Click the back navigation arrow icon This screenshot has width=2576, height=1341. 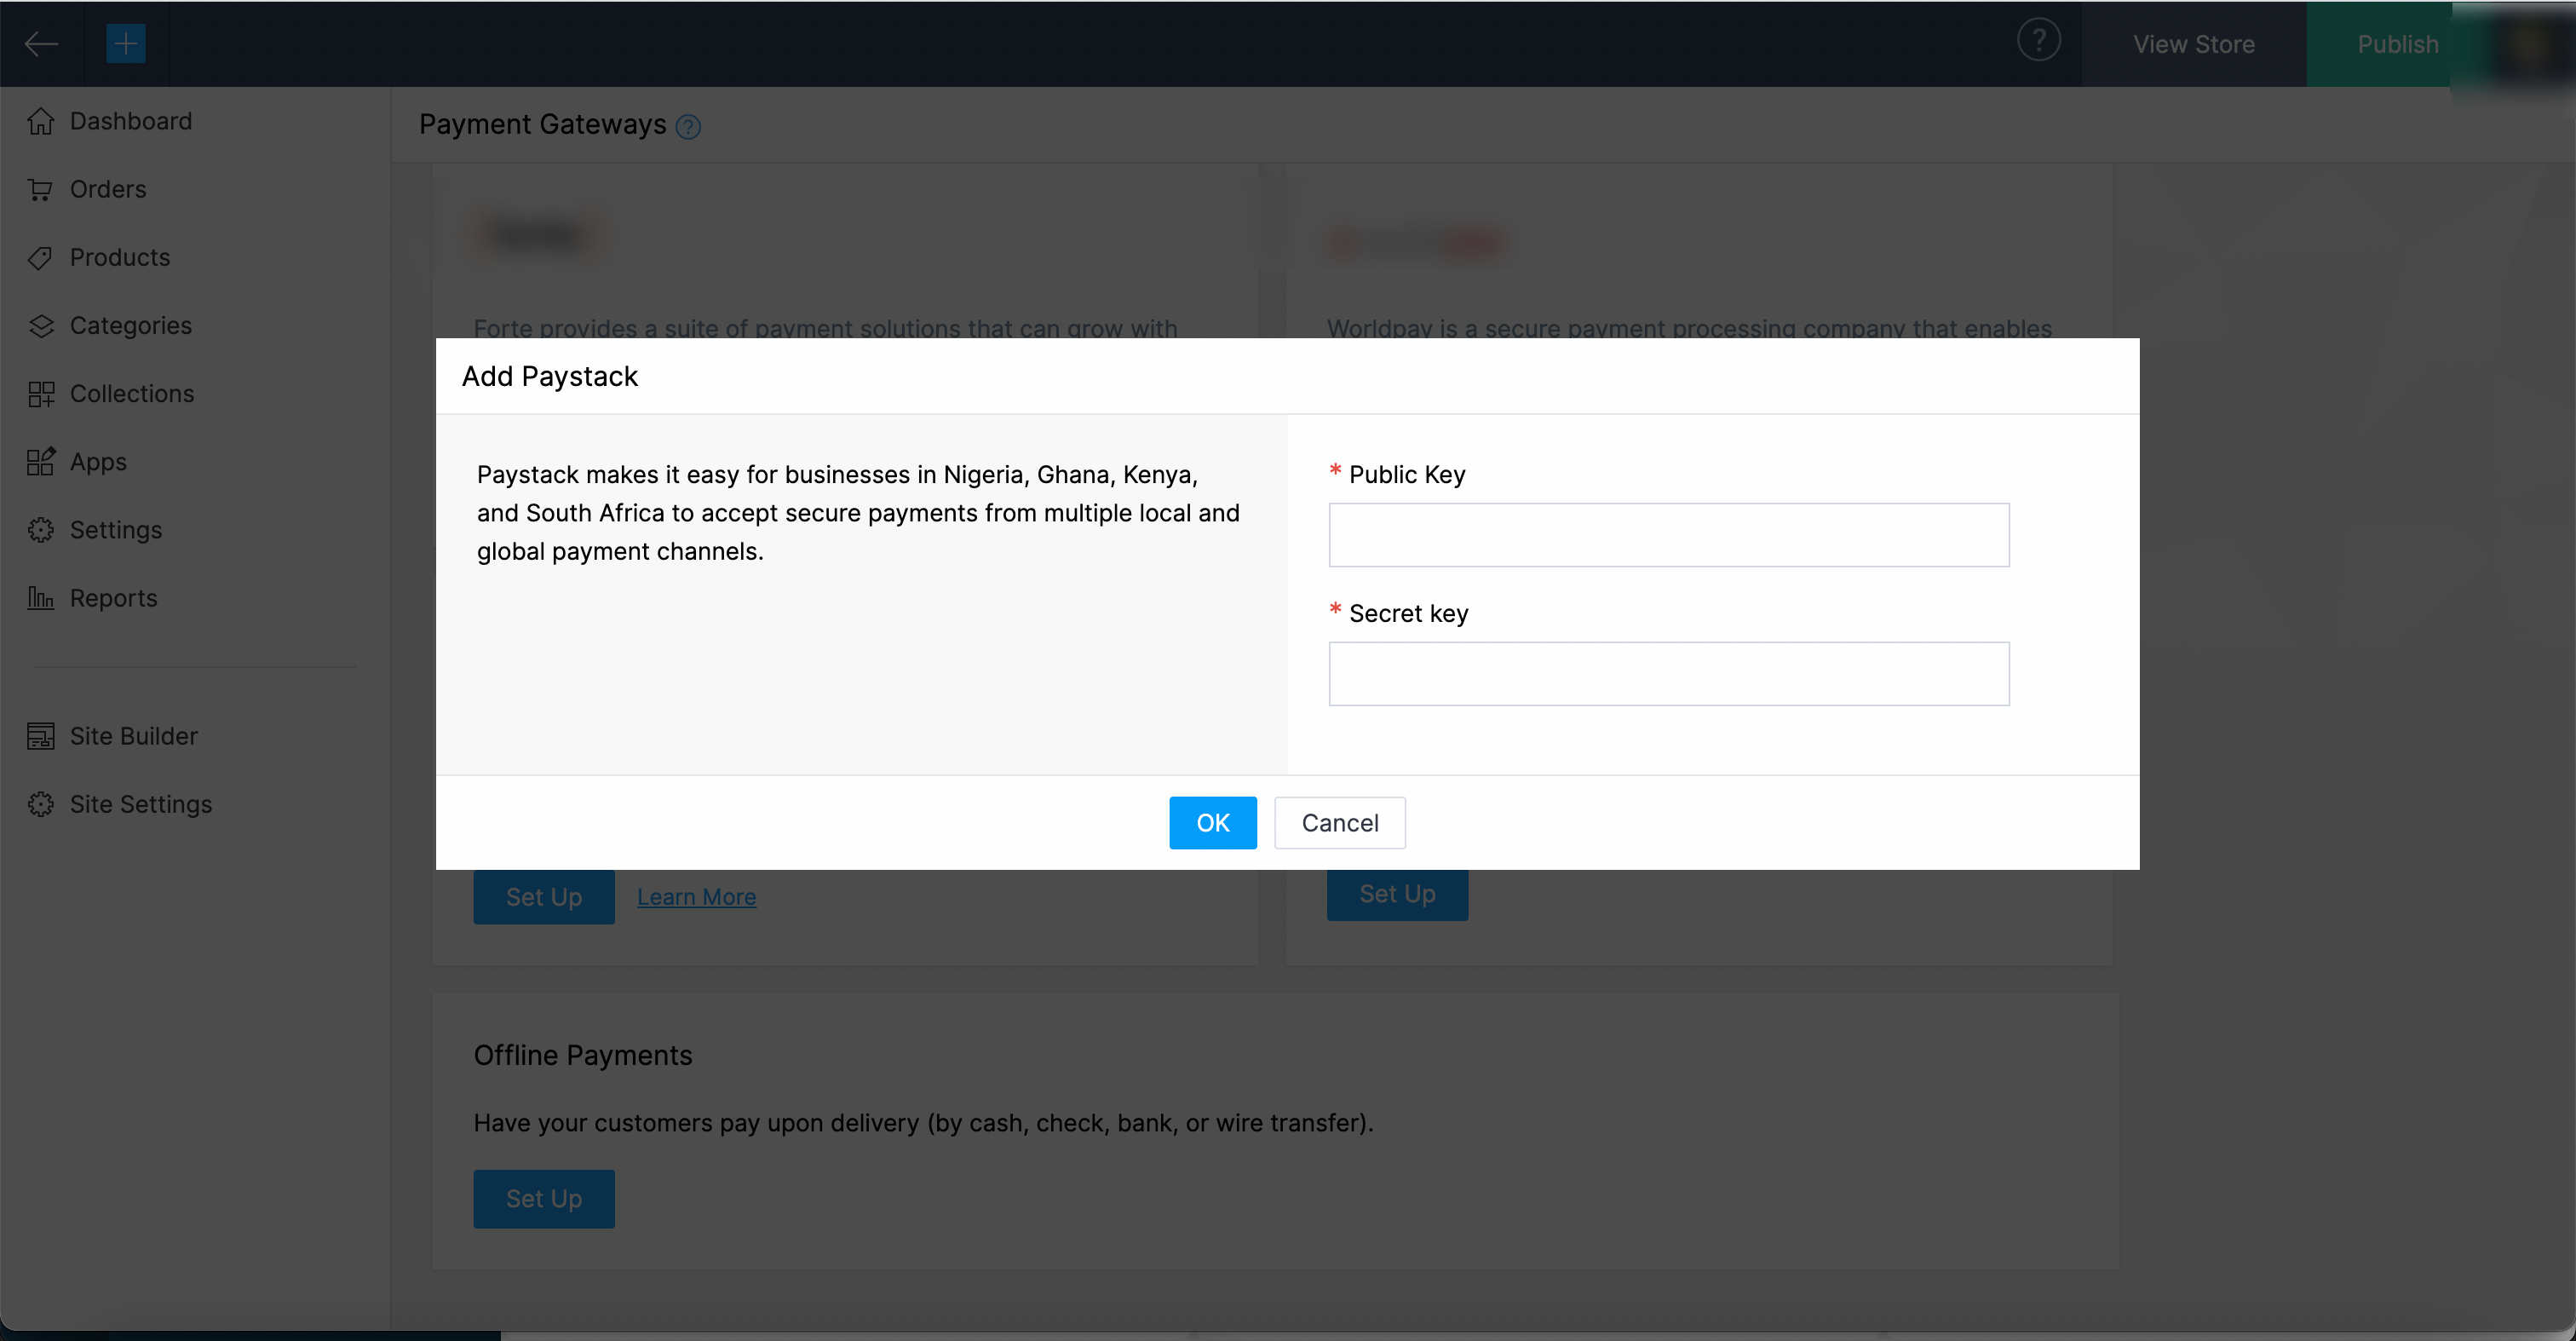(x=43, y=43)
